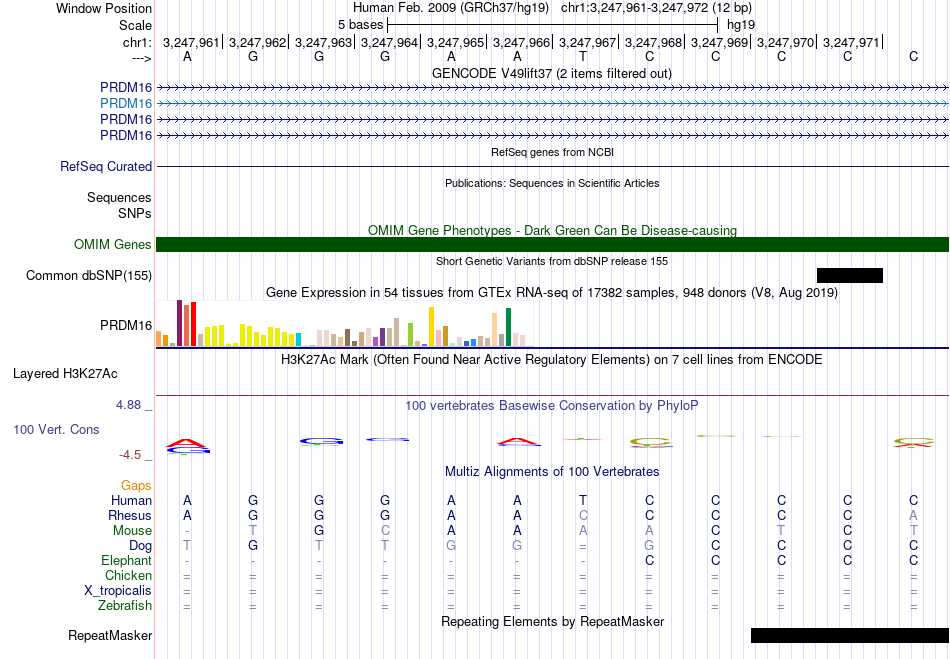
Task: Click the Scale label on the left
Action: 136,26
